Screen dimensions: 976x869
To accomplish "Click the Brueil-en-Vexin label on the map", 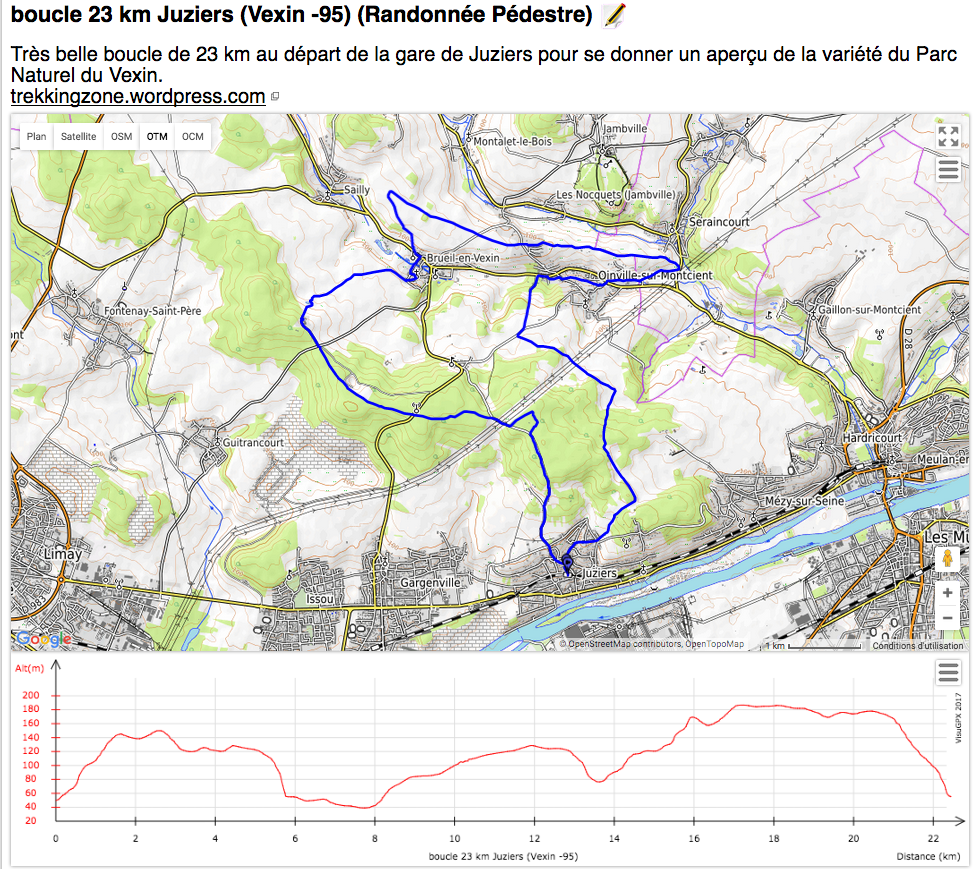I will point(463,258).
